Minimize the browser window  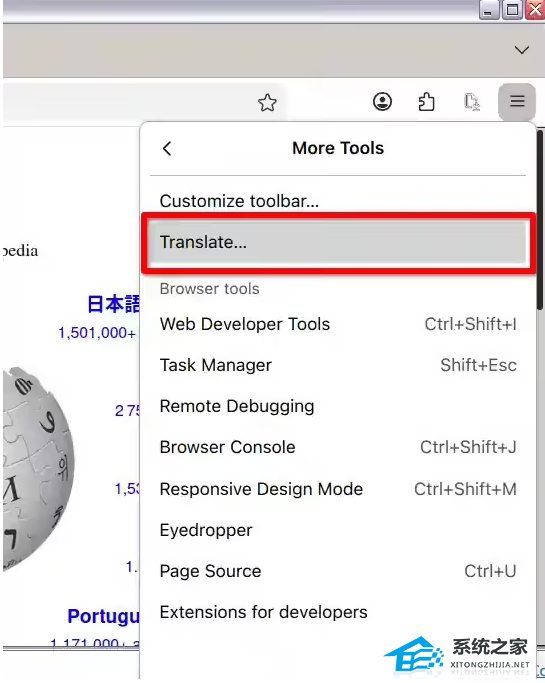click(488, 10)
